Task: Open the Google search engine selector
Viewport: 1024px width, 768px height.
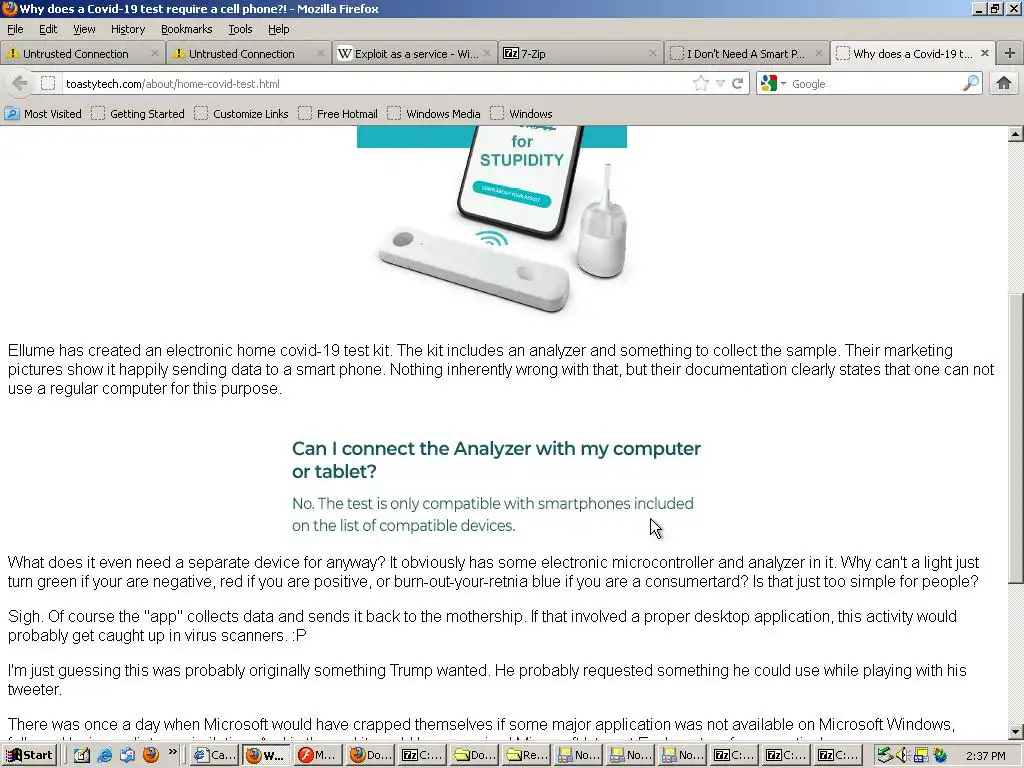Action: (773, 84)
